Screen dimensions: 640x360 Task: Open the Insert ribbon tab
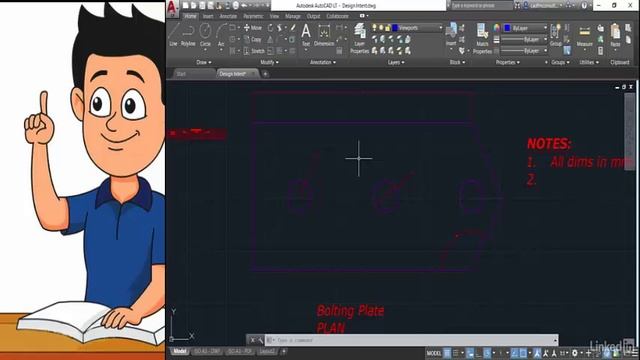(x=208, y=16)
